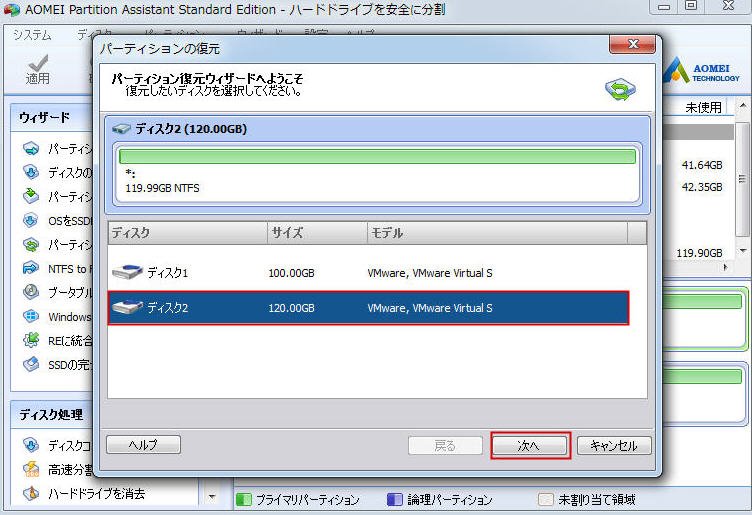Screen dimensions: 752x515
Task: Click the ディスク2 drive icon in list
Action: 128,307
